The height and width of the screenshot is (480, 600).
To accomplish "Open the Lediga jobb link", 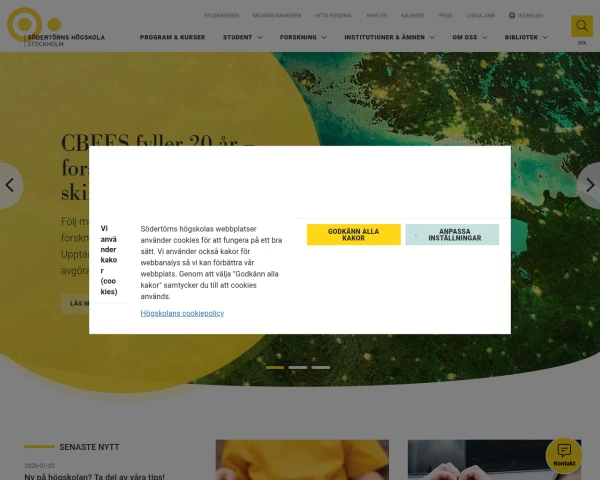I will click(x=481, y=16).
